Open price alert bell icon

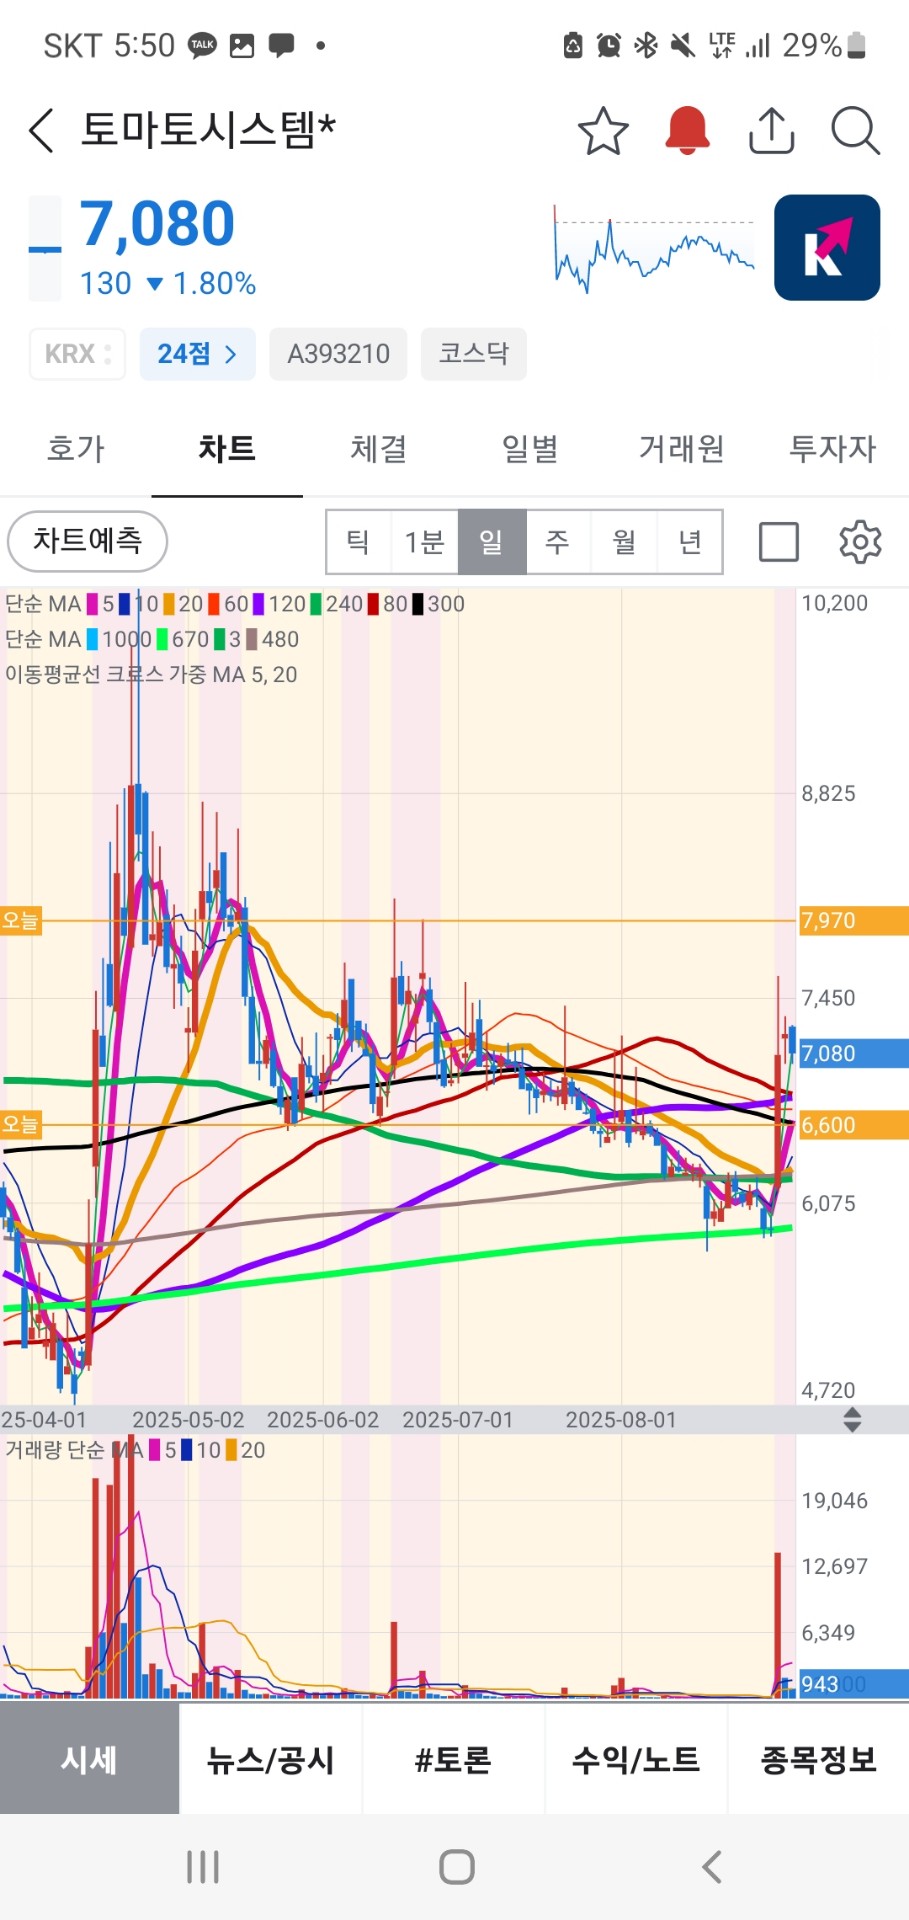[x=687, y=131]
